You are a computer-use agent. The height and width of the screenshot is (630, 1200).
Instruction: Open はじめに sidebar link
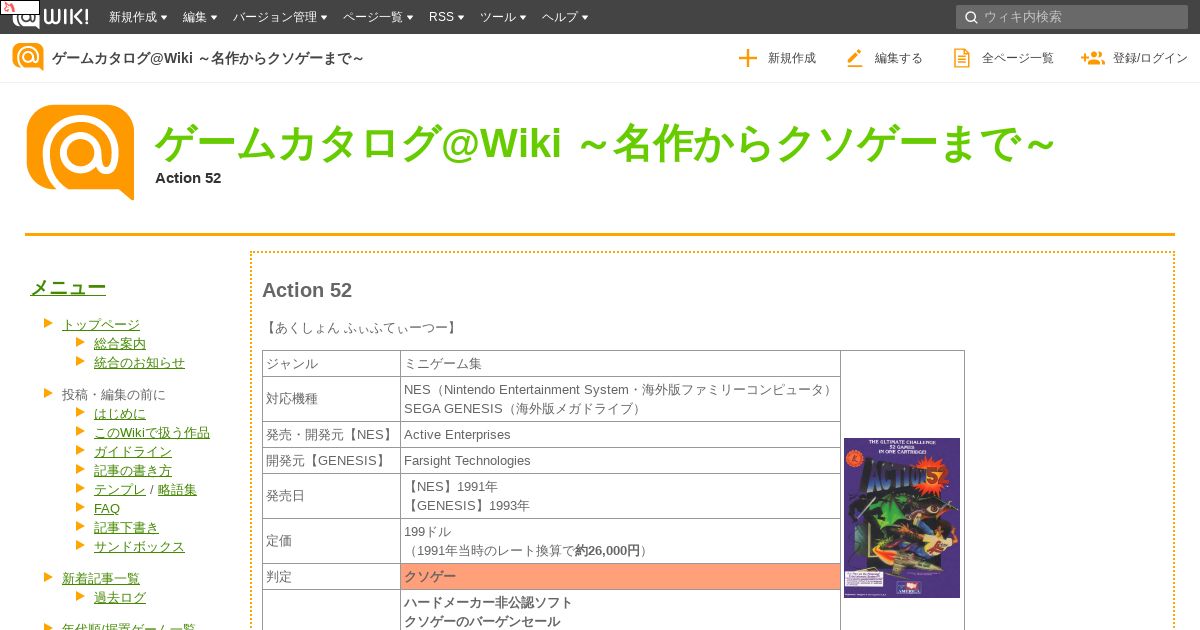tap(120, 413)
